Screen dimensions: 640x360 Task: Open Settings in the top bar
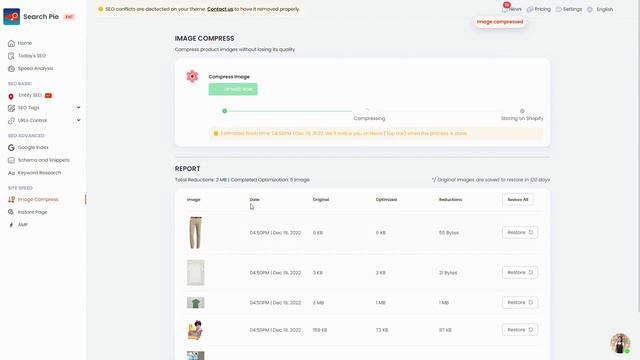569,9
